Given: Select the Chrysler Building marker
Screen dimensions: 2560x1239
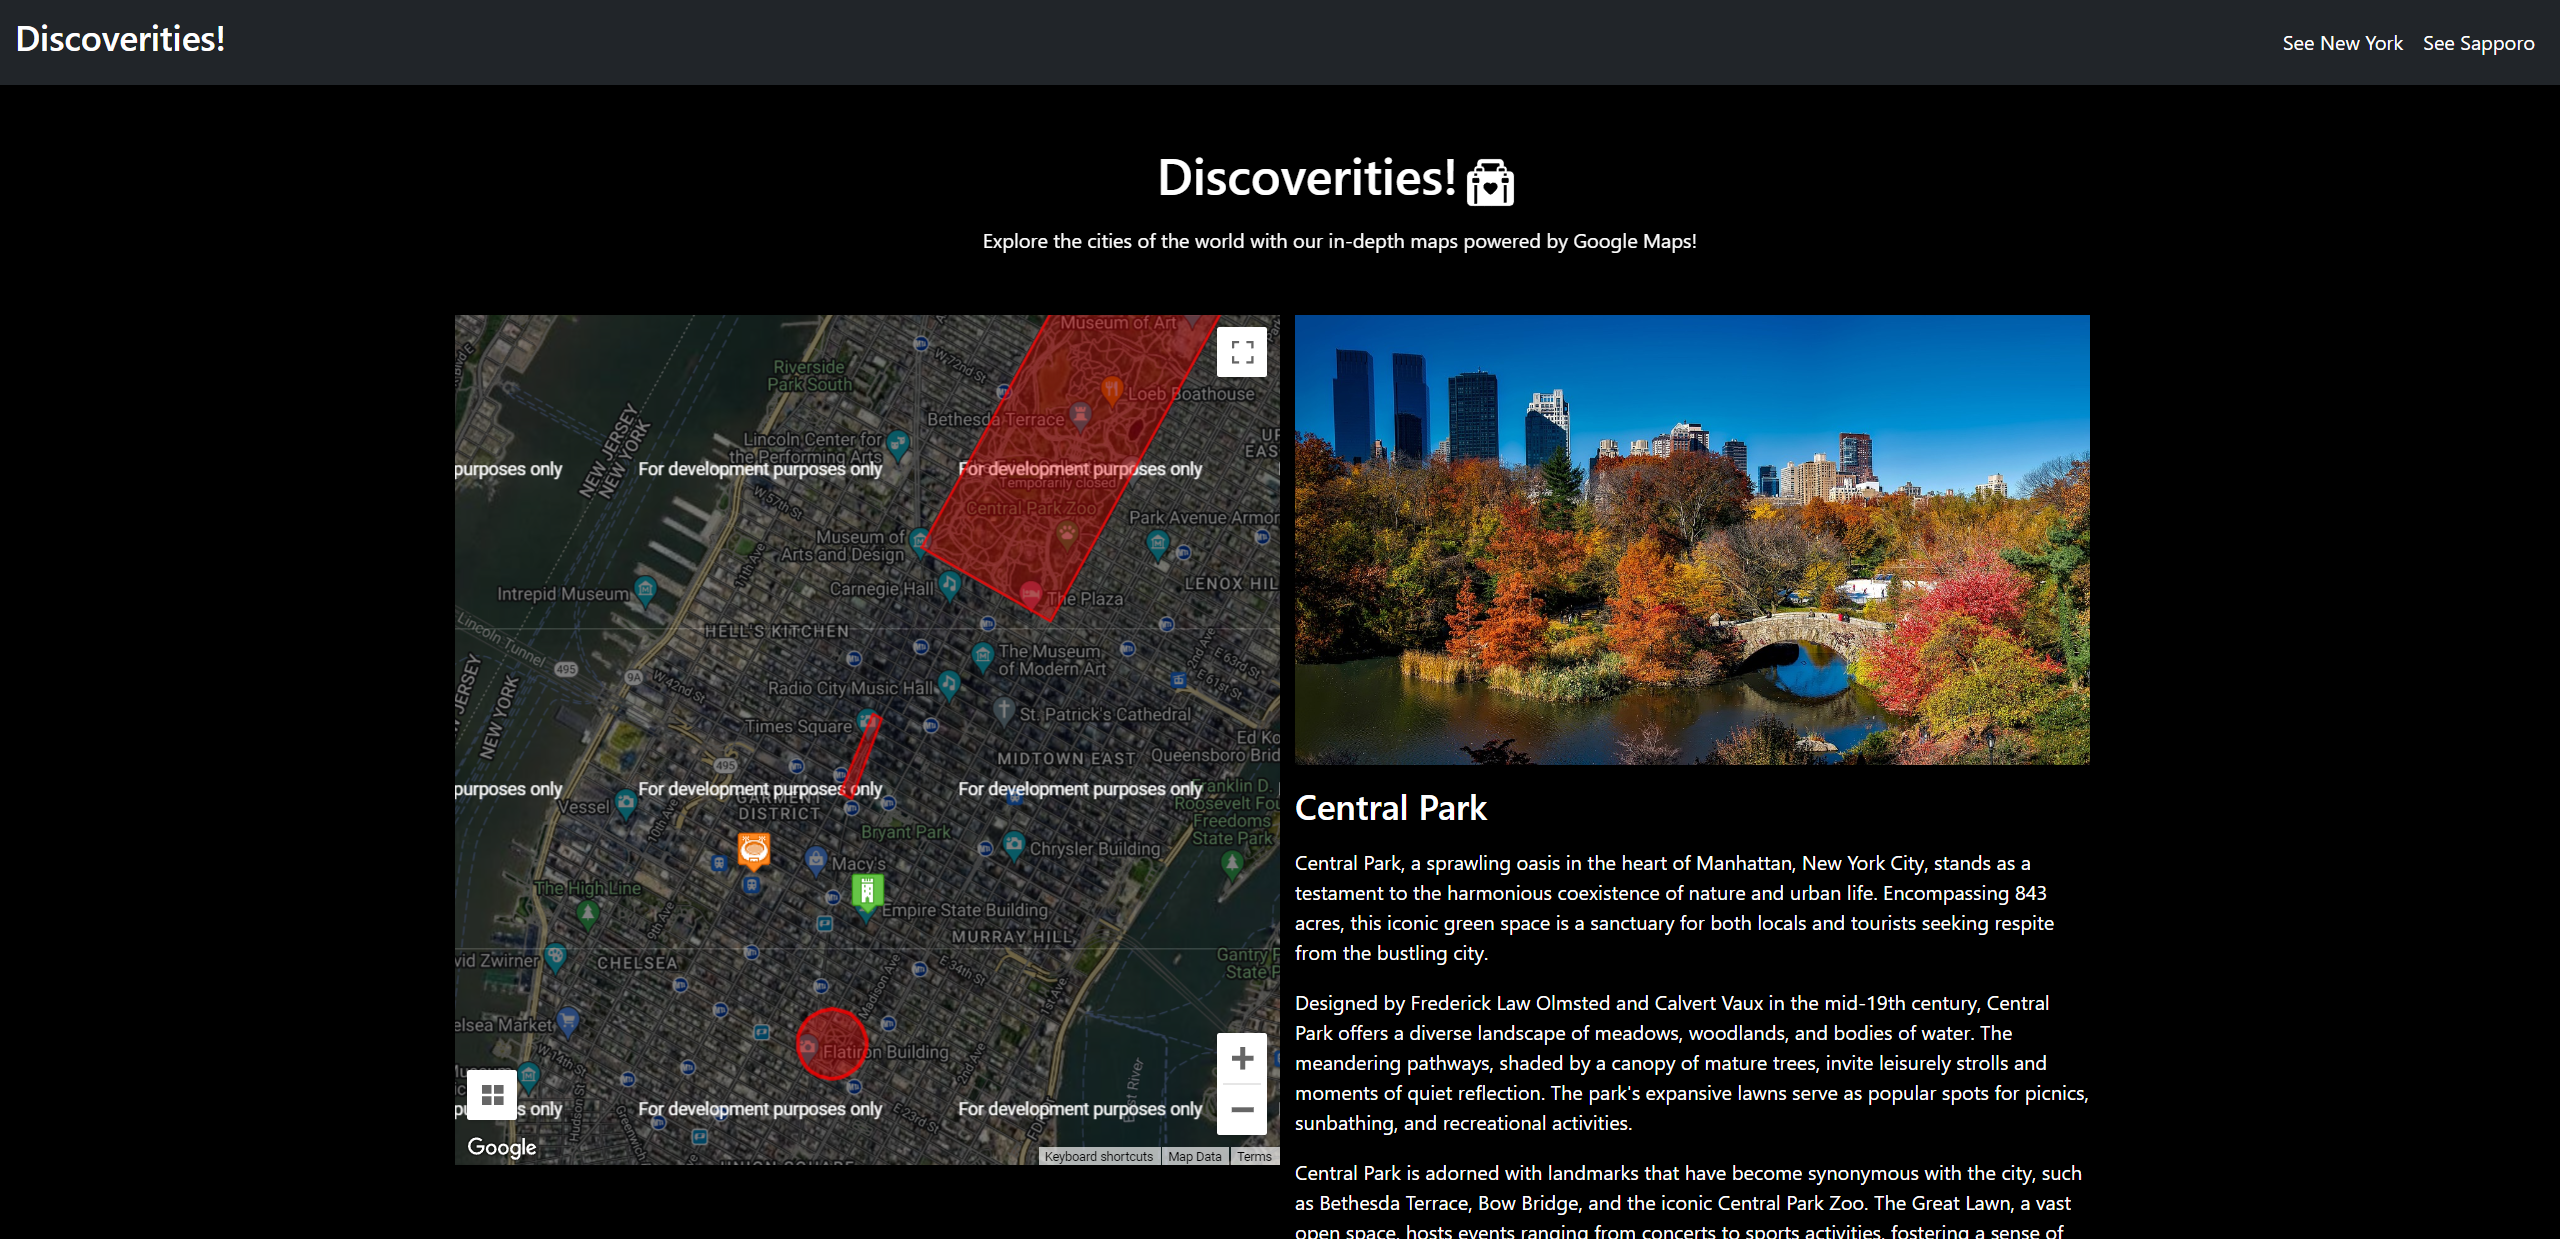Looking at the screenshot, I should tap(1014, 845).
